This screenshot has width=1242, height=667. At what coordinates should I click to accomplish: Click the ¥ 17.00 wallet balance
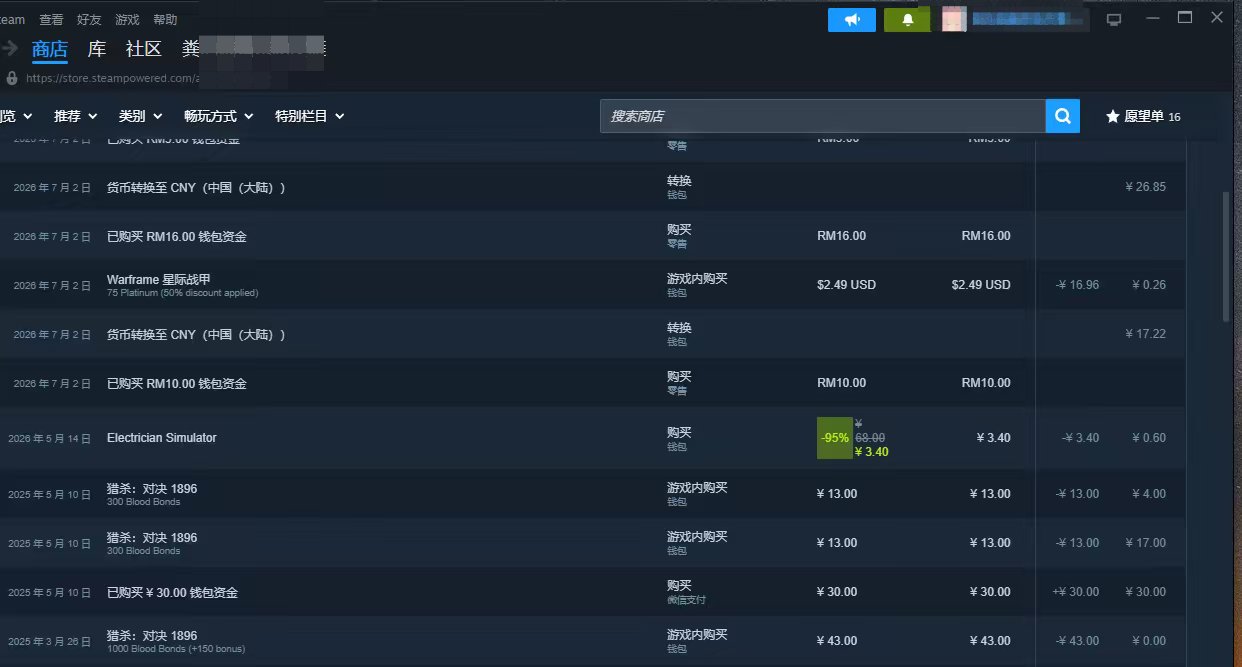pyautogui.click(x=1146, y=542)
